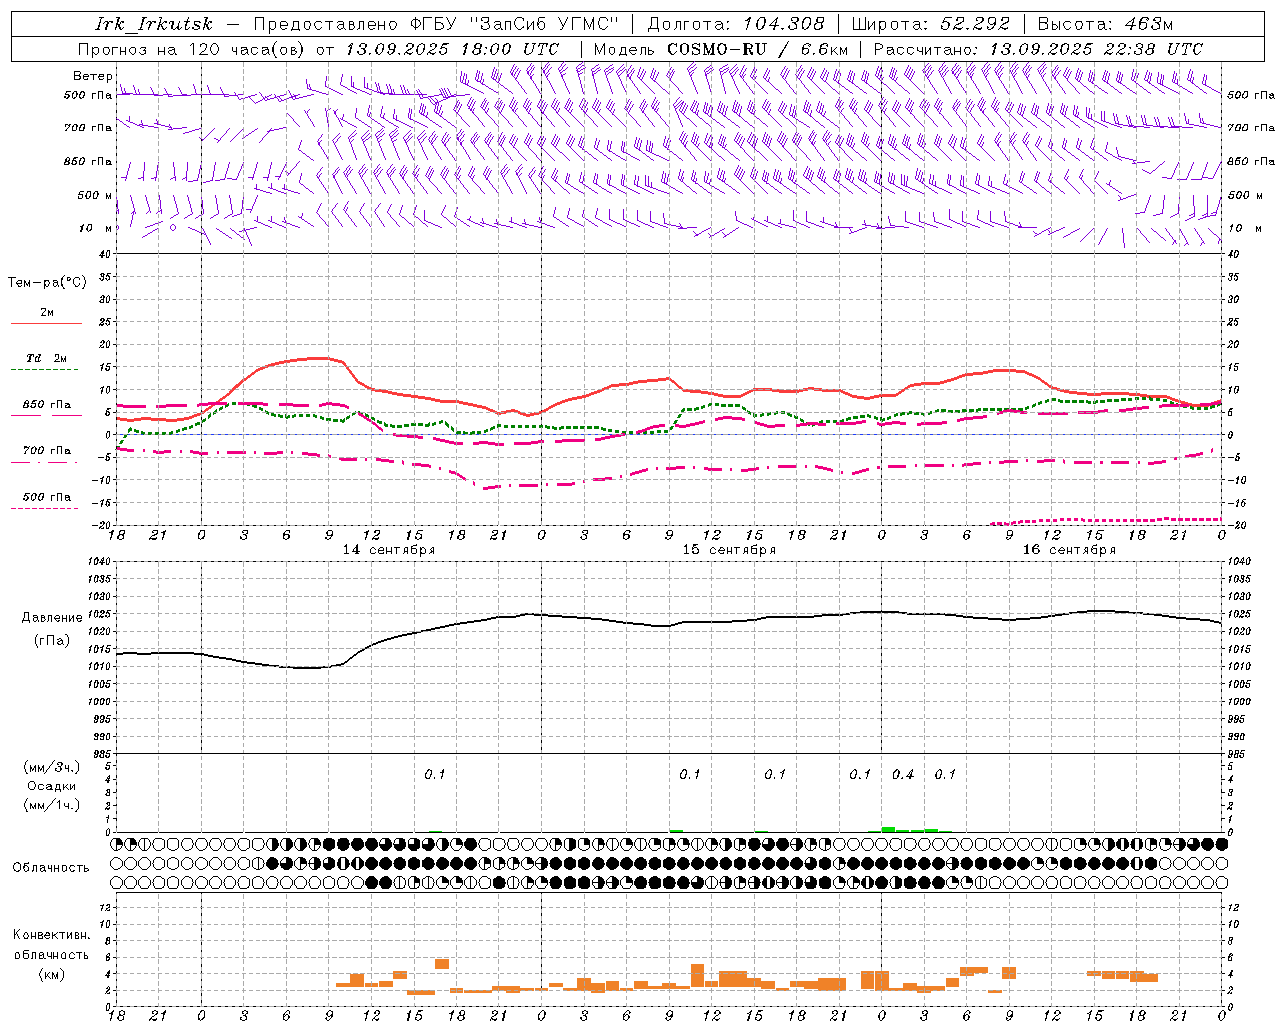Viewport: 1280px width, 1024px height.
Task: Click the elevation text "Высота: 463м"
Action: (1105, 24)
